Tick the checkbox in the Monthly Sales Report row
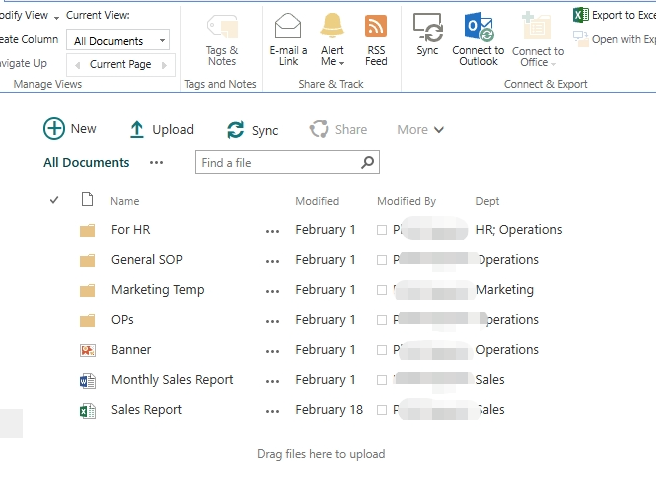This screenshot has width=656, height=479. (x=382, y=380)
